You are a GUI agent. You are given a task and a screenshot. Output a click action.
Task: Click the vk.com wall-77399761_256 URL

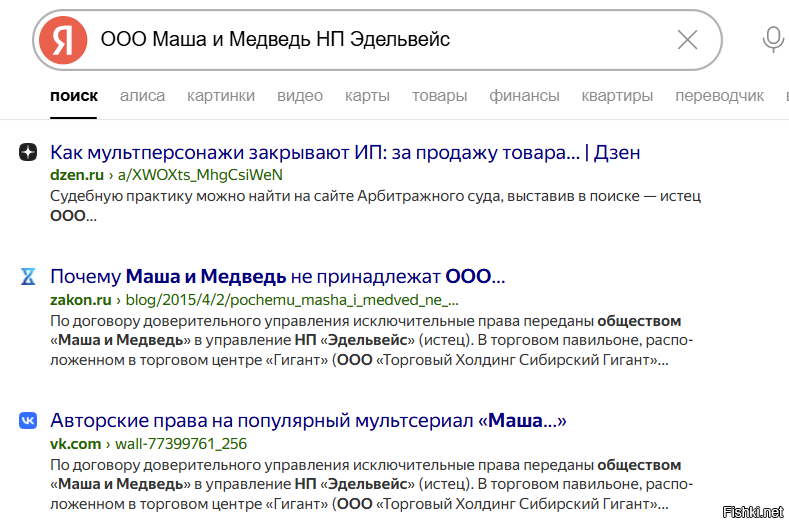pos(182,443)
